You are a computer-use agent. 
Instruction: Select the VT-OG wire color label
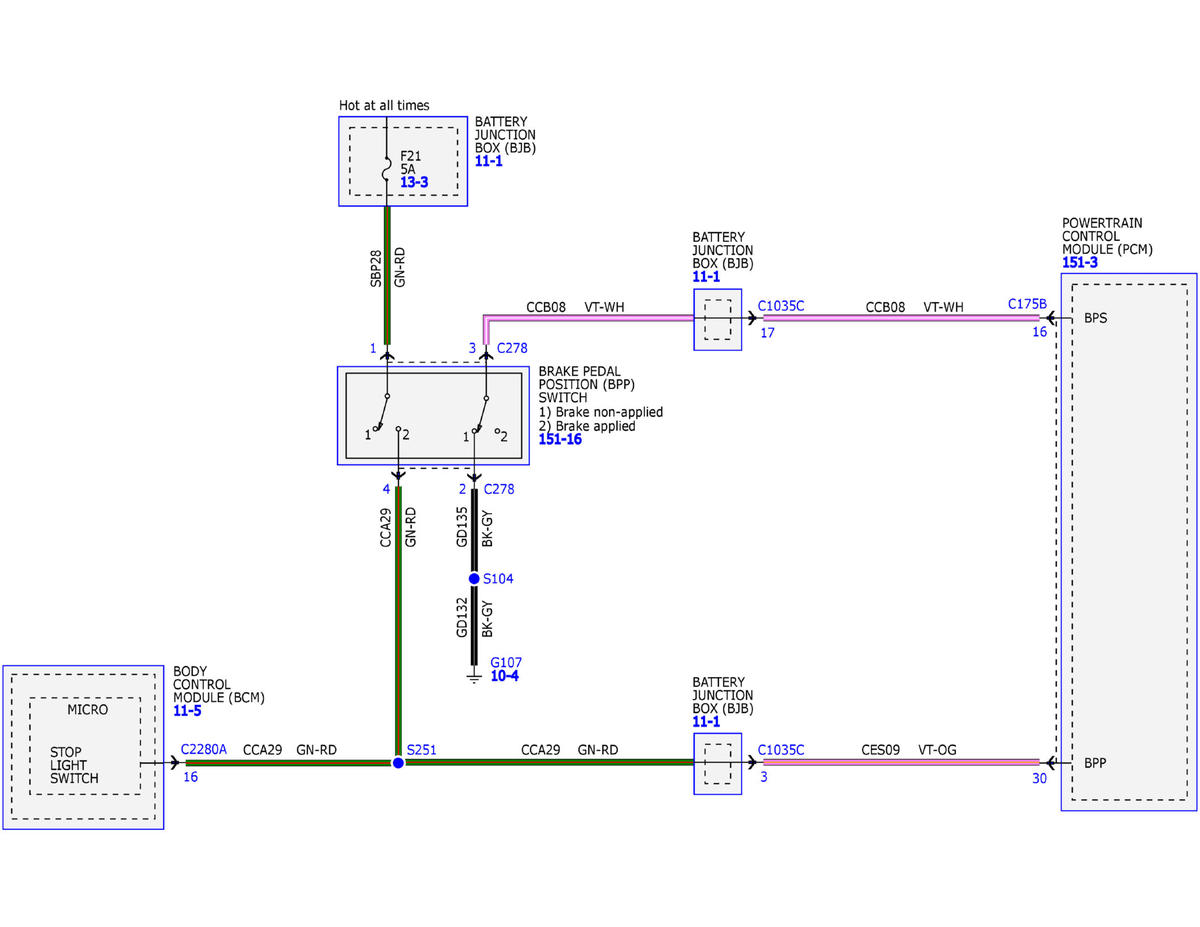(939, 749)
